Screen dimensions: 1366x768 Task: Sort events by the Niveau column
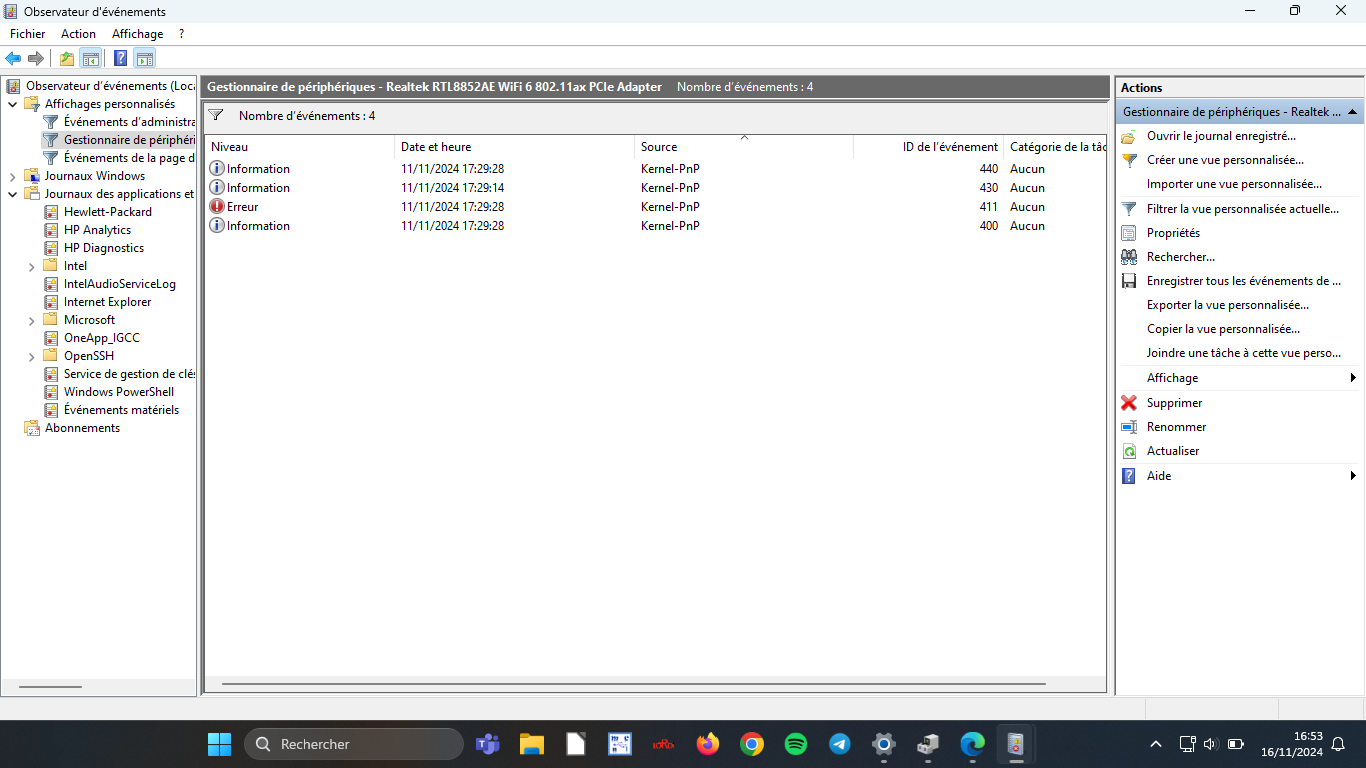click(300, 147)
